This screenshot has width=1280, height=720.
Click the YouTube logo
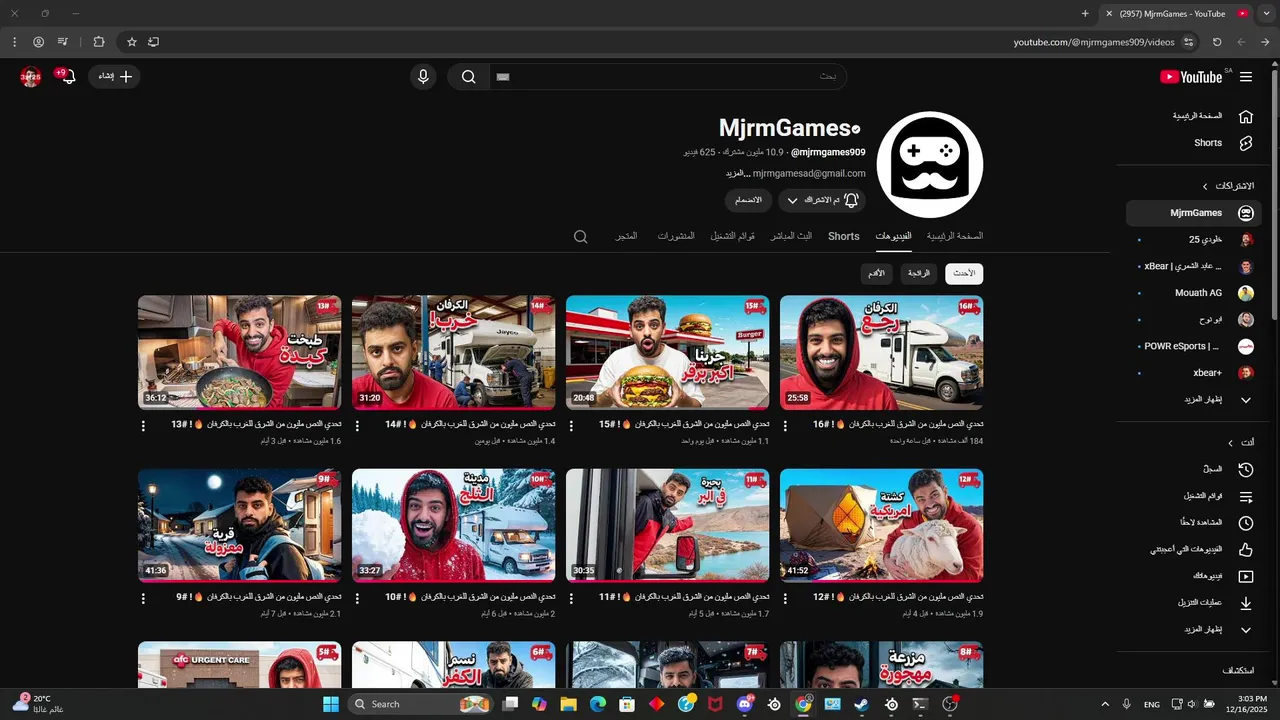[x=1191, y=77]
